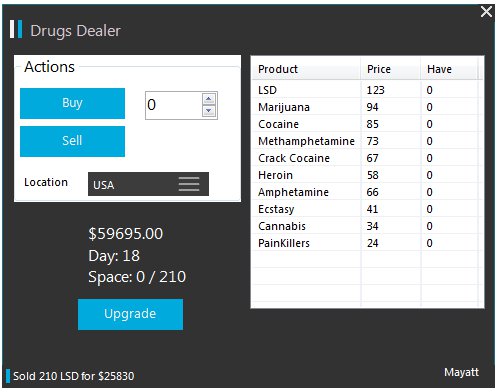This screenshot has height=392, width=497.
Task: Click the Day: 18 label
Action: [x=114, y=256]
